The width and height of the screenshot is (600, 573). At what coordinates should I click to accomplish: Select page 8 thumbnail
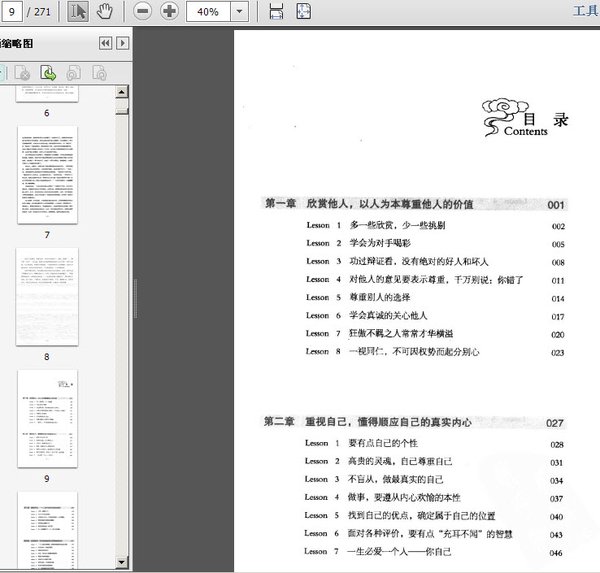[47, 297]
